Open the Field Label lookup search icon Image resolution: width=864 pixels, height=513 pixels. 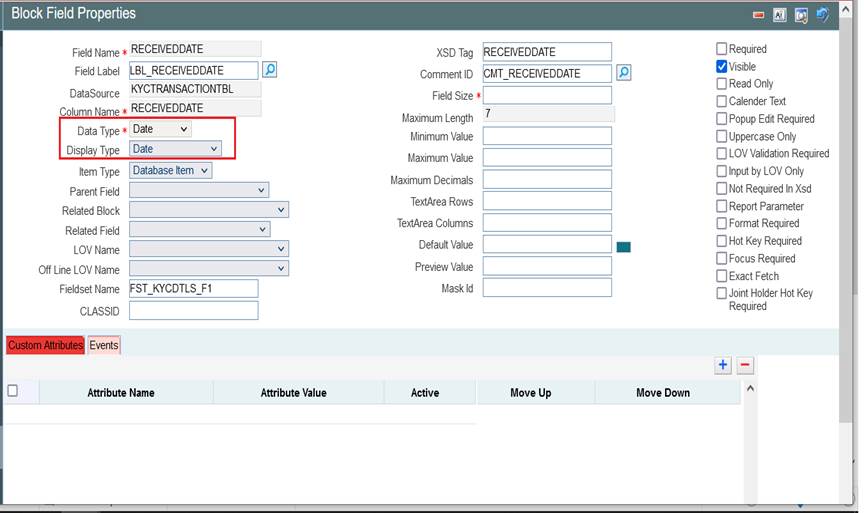pos(269,70)
